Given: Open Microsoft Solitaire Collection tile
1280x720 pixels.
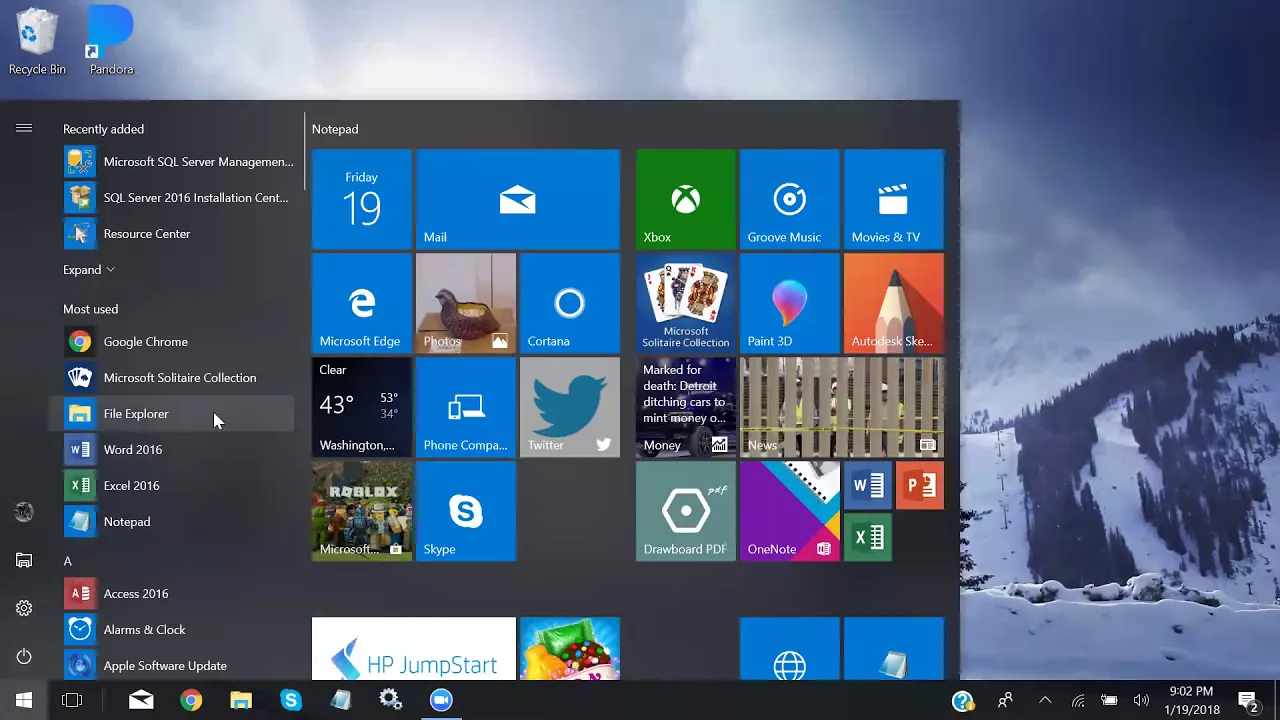Looking at the screenshot, I should (686, 303).
